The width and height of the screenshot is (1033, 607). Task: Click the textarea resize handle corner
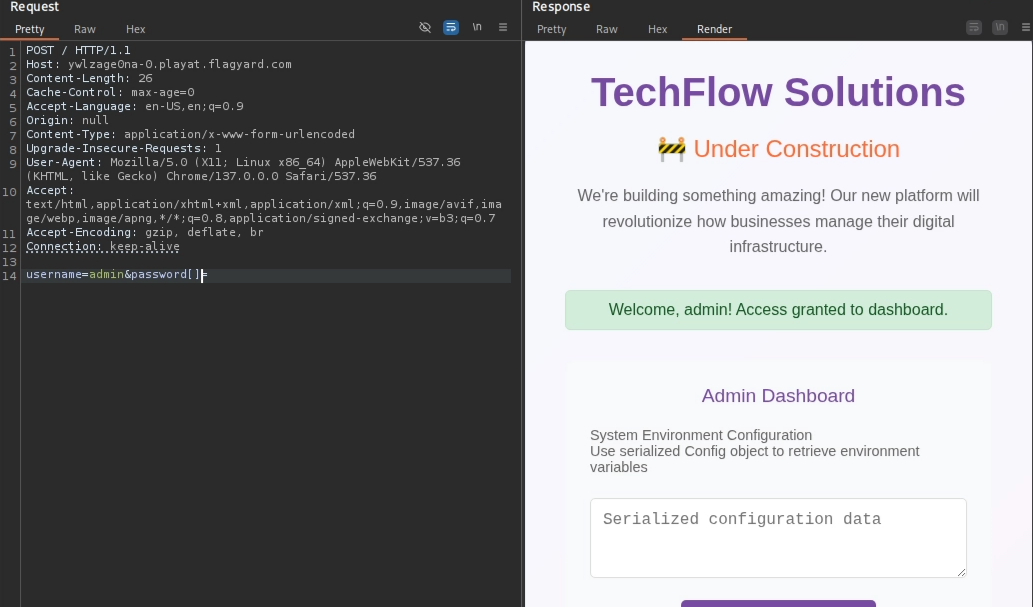961,572
